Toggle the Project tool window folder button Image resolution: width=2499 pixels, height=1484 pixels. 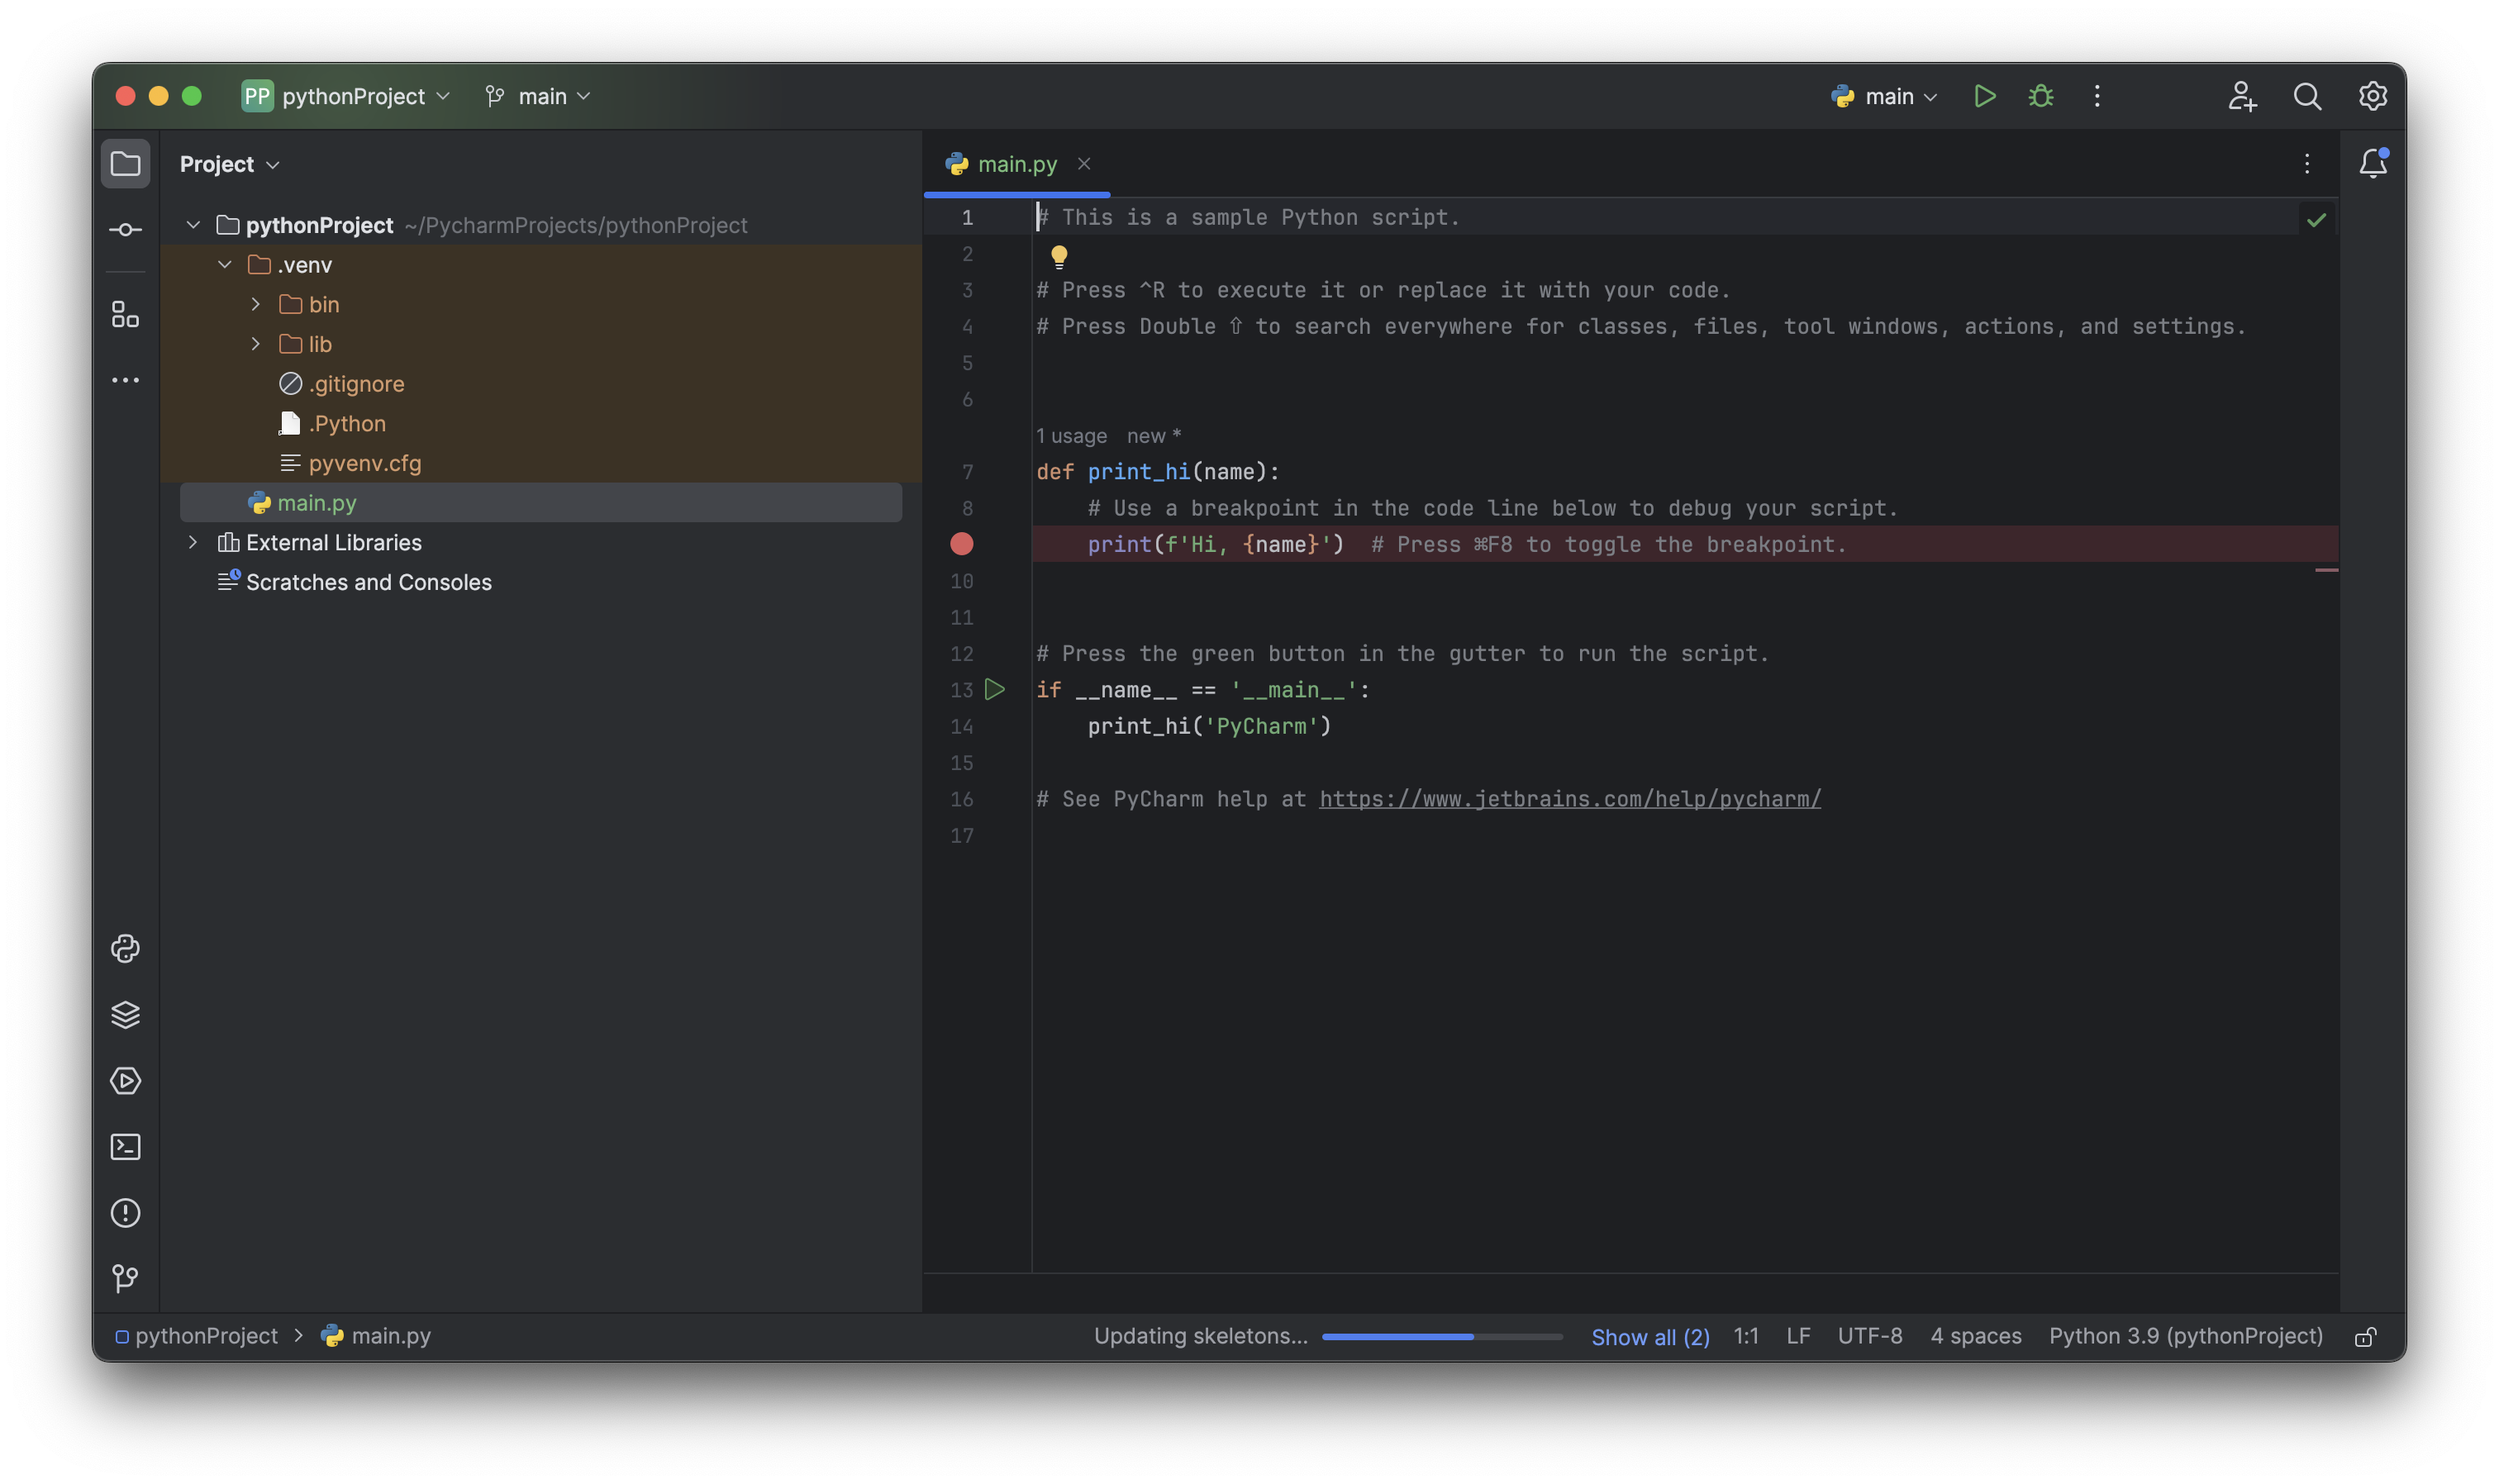(125, 163)
